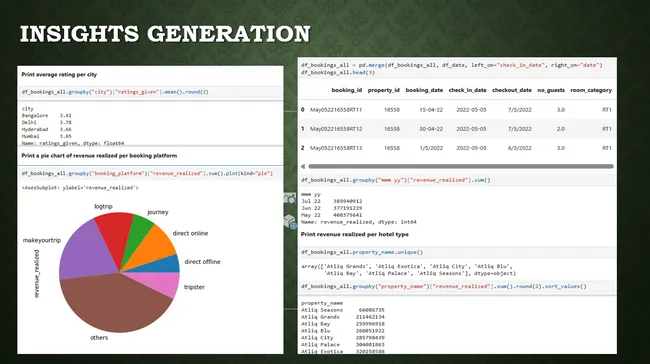This screenshot has width=650, height=364.
Task: Click the horizontal scrollbar under the bookings table
Action: pos(461,166)
